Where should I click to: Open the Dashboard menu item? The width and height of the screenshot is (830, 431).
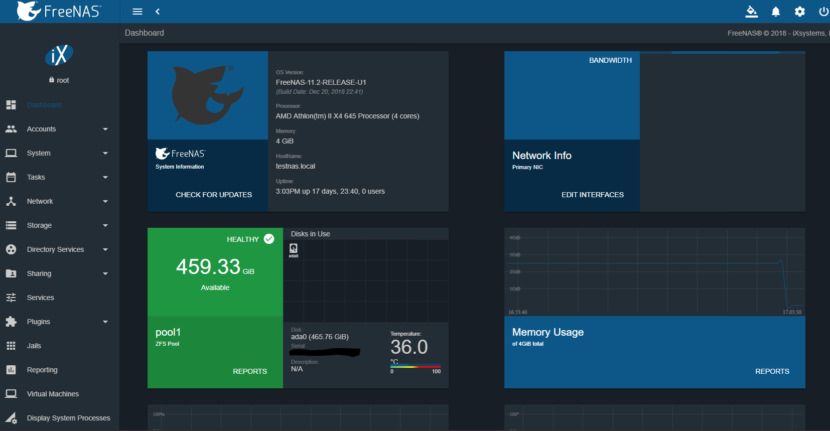[x=59, y=105]
